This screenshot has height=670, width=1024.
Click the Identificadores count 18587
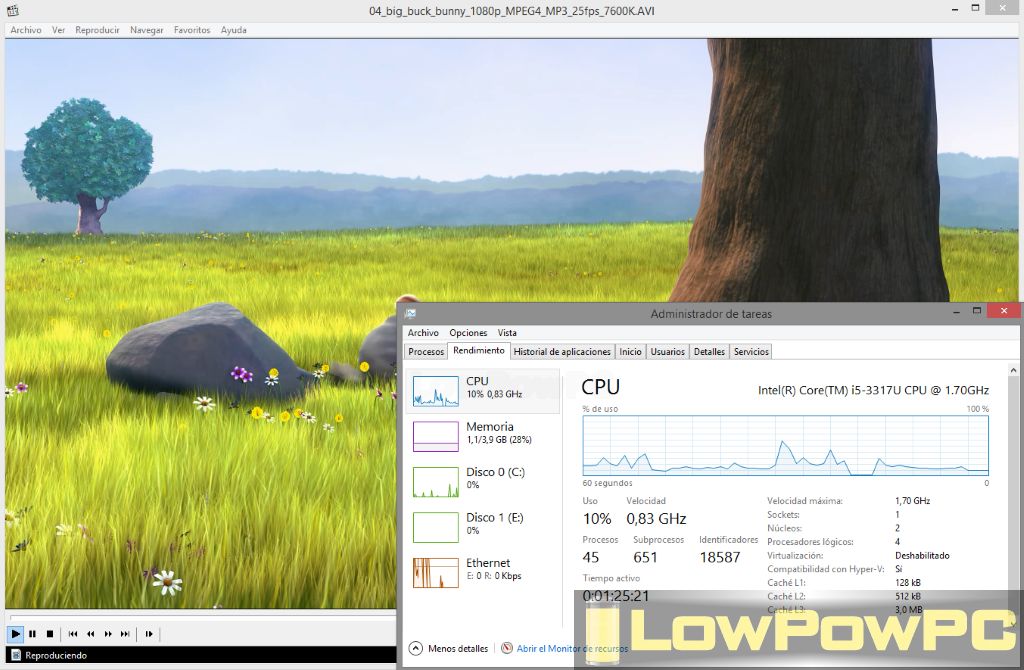(x=720, y=557)
